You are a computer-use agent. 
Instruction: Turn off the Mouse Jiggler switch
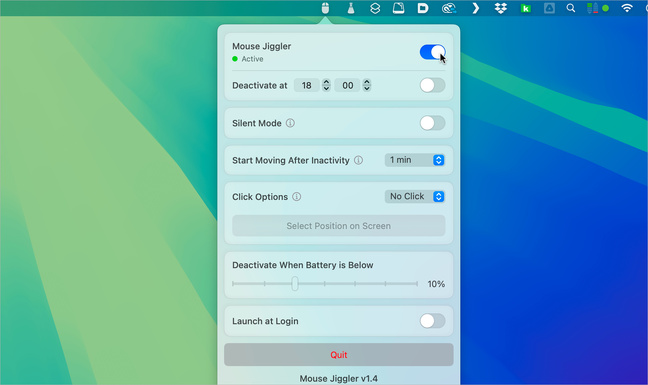tap(432, 52)
